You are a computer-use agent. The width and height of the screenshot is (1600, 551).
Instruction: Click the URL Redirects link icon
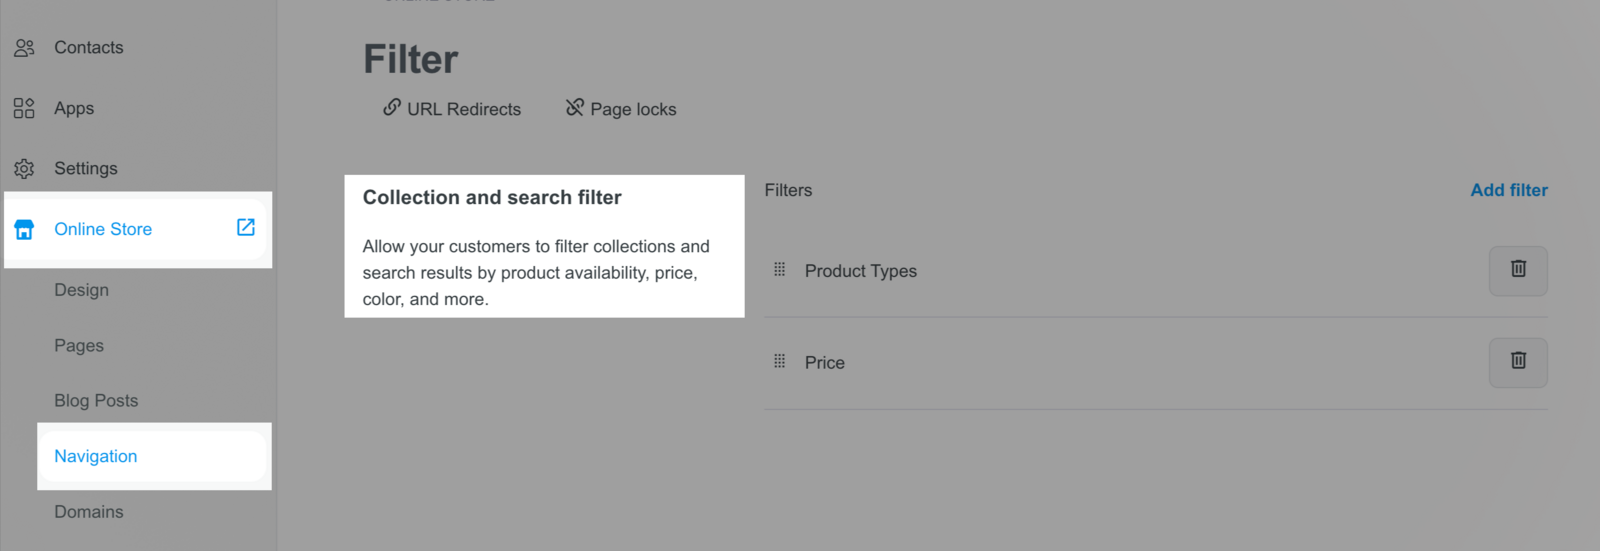pos(392,107)
